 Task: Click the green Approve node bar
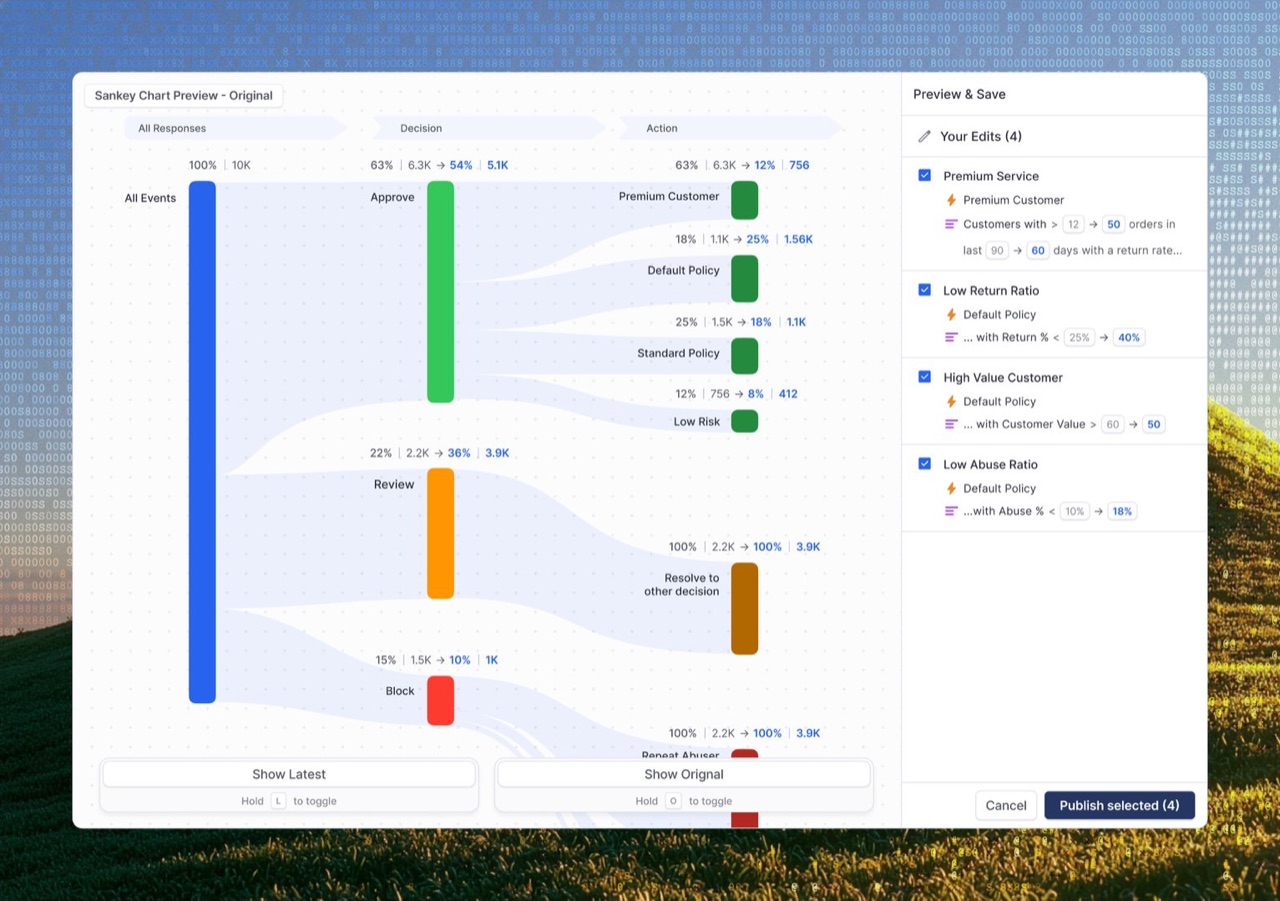click(440, 292)
